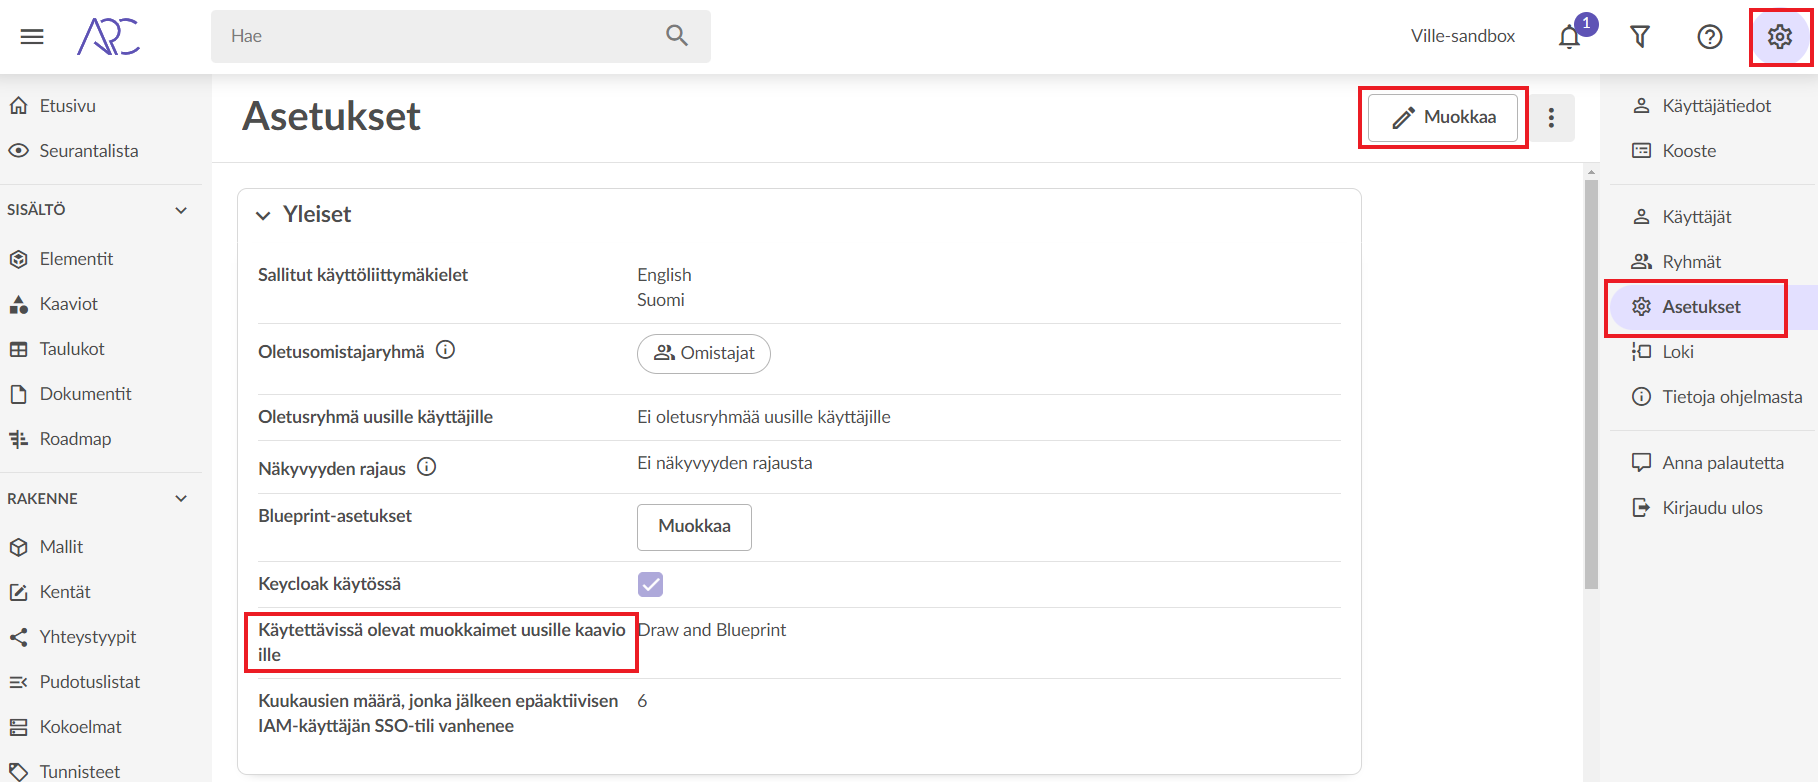
Task: Collapse the Yleiset section
Action: [x=263, y=215]
